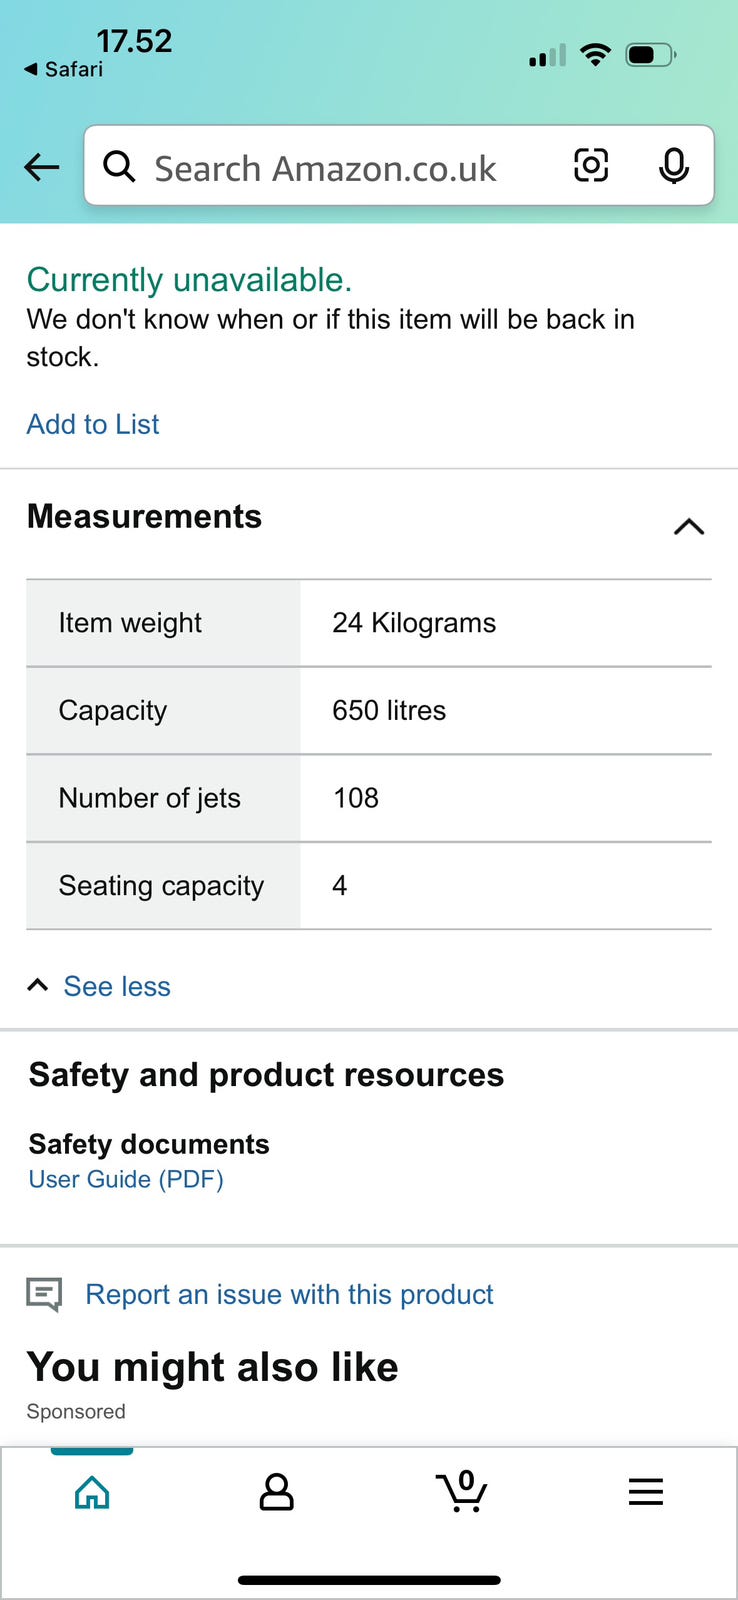Tap the Seating capacity row
The width and height of the screenshot is (738, 1600).
368,886
